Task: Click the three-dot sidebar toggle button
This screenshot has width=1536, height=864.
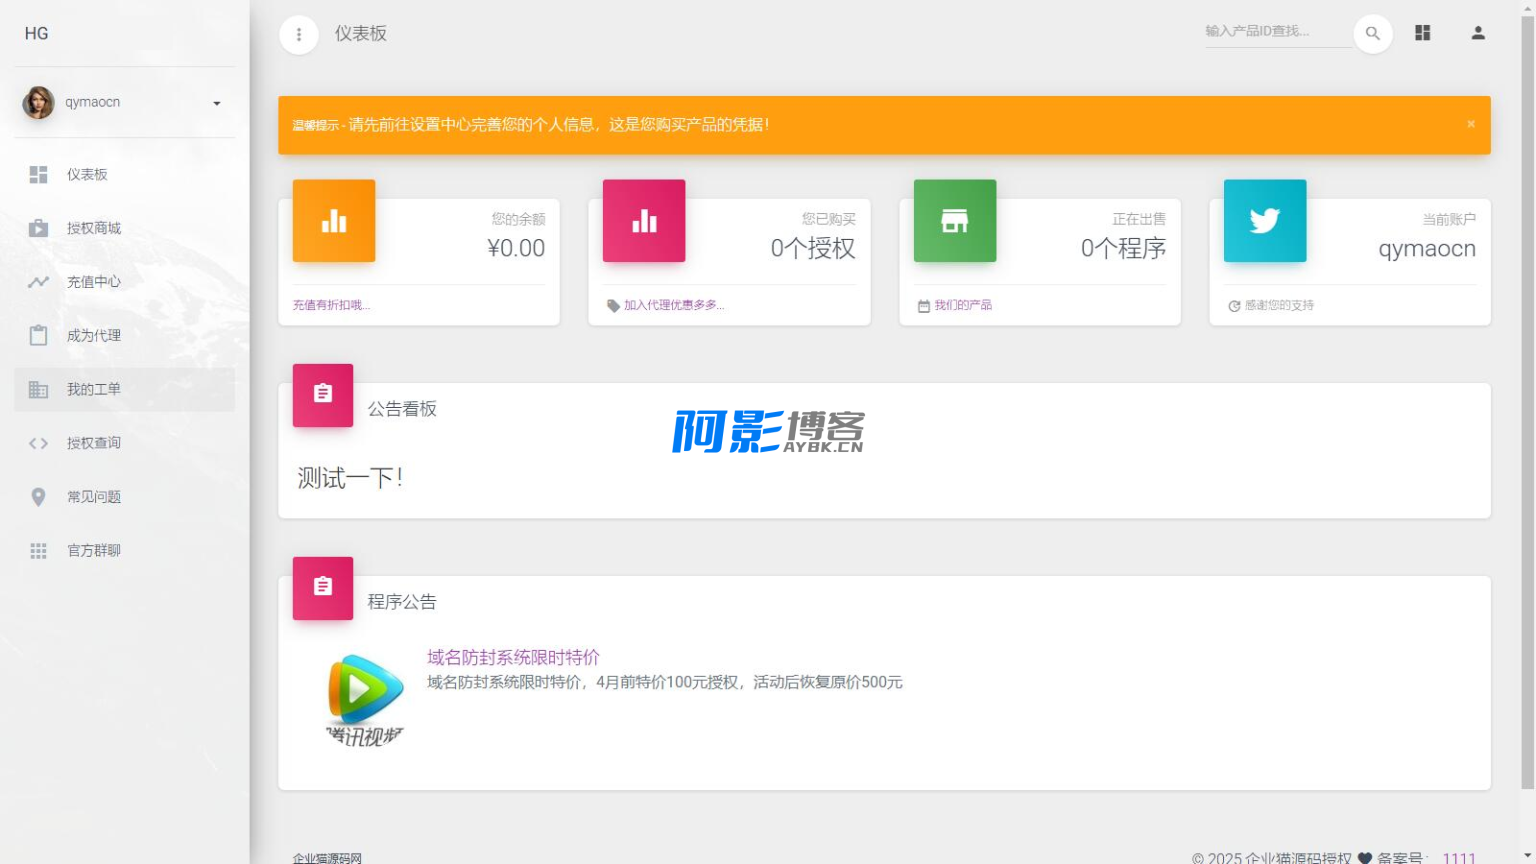Action: pos(298,34)
